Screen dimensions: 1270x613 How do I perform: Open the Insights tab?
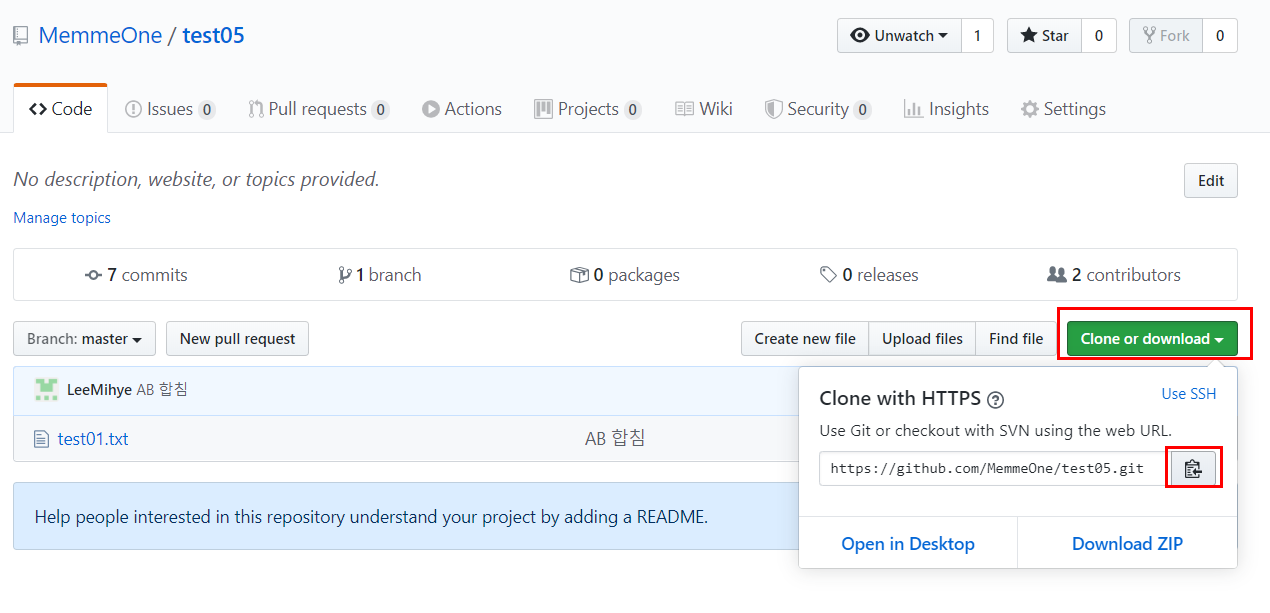[x=946, y=109]
